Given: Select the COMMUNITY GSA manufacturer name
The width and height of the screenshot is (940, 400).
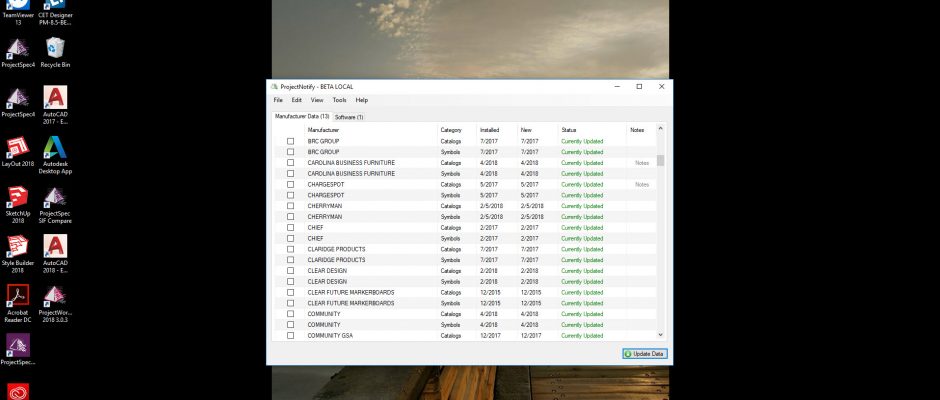Looking at the screenshot, I should coord(330,336).
